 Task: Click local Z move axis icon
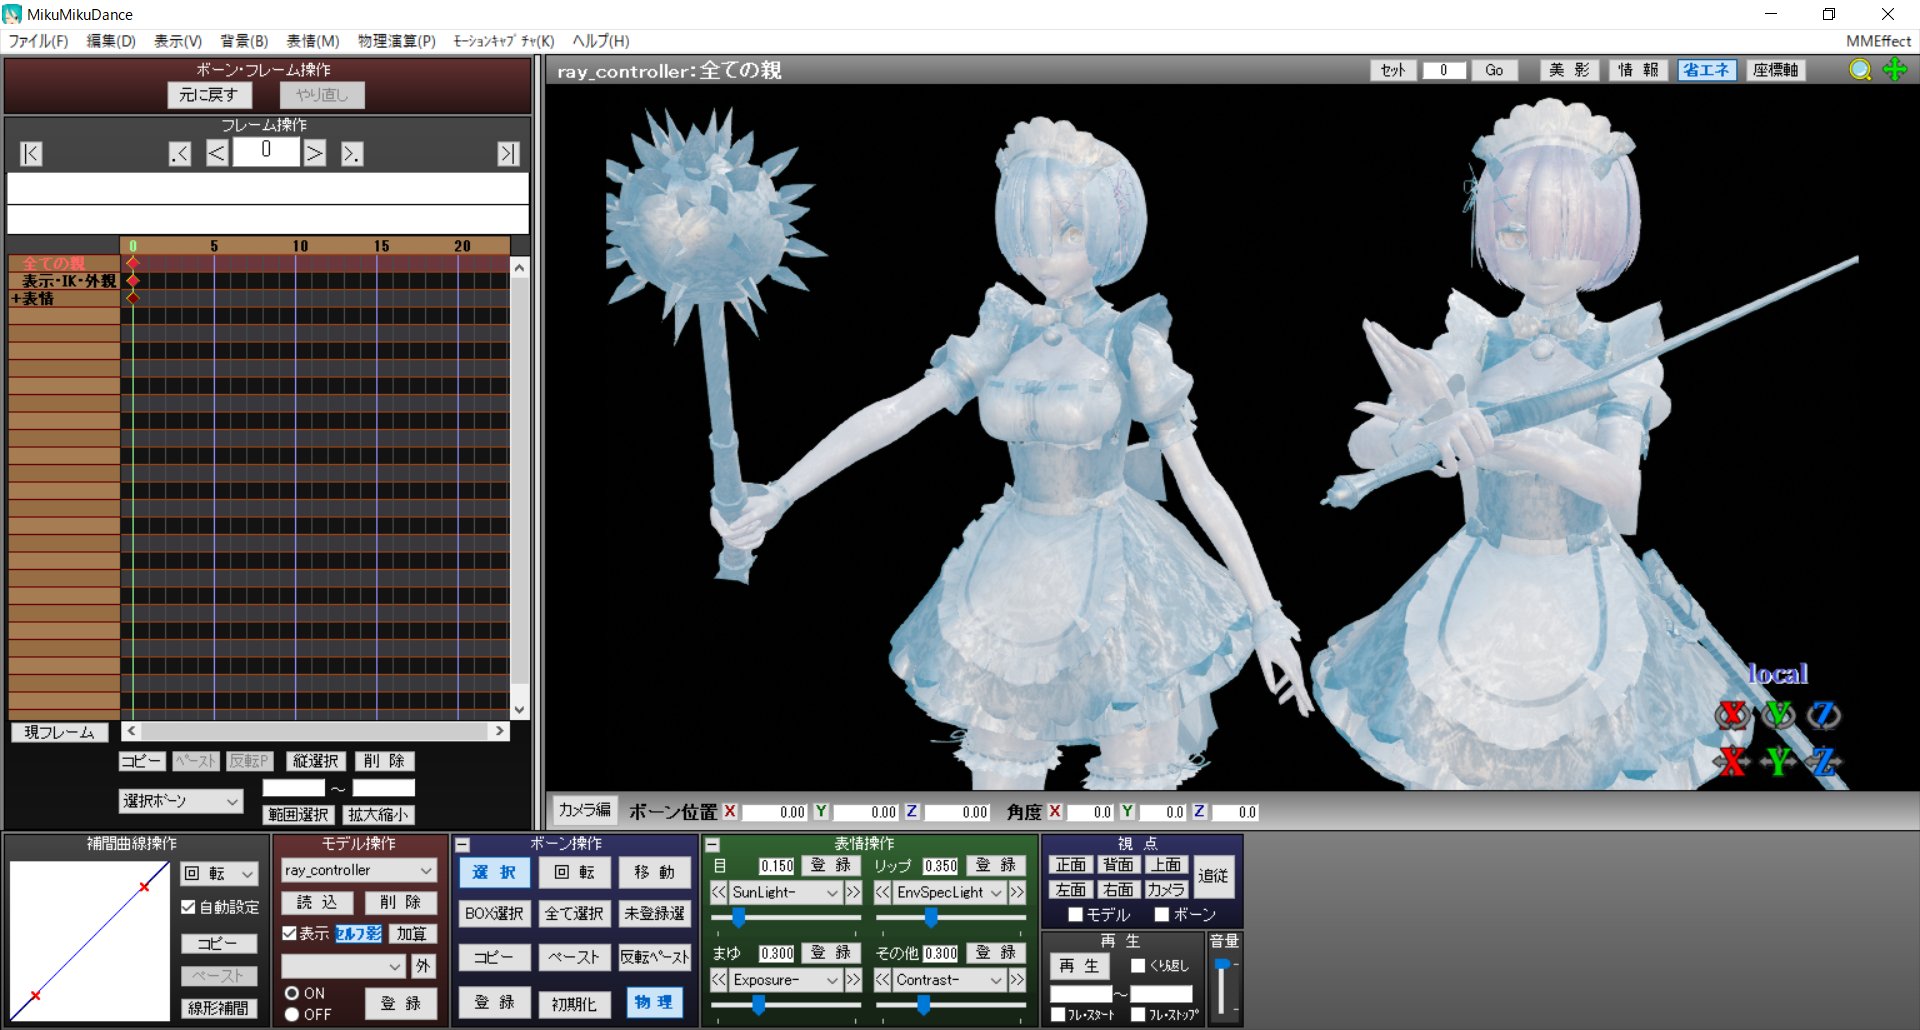tap(1824, 762)
